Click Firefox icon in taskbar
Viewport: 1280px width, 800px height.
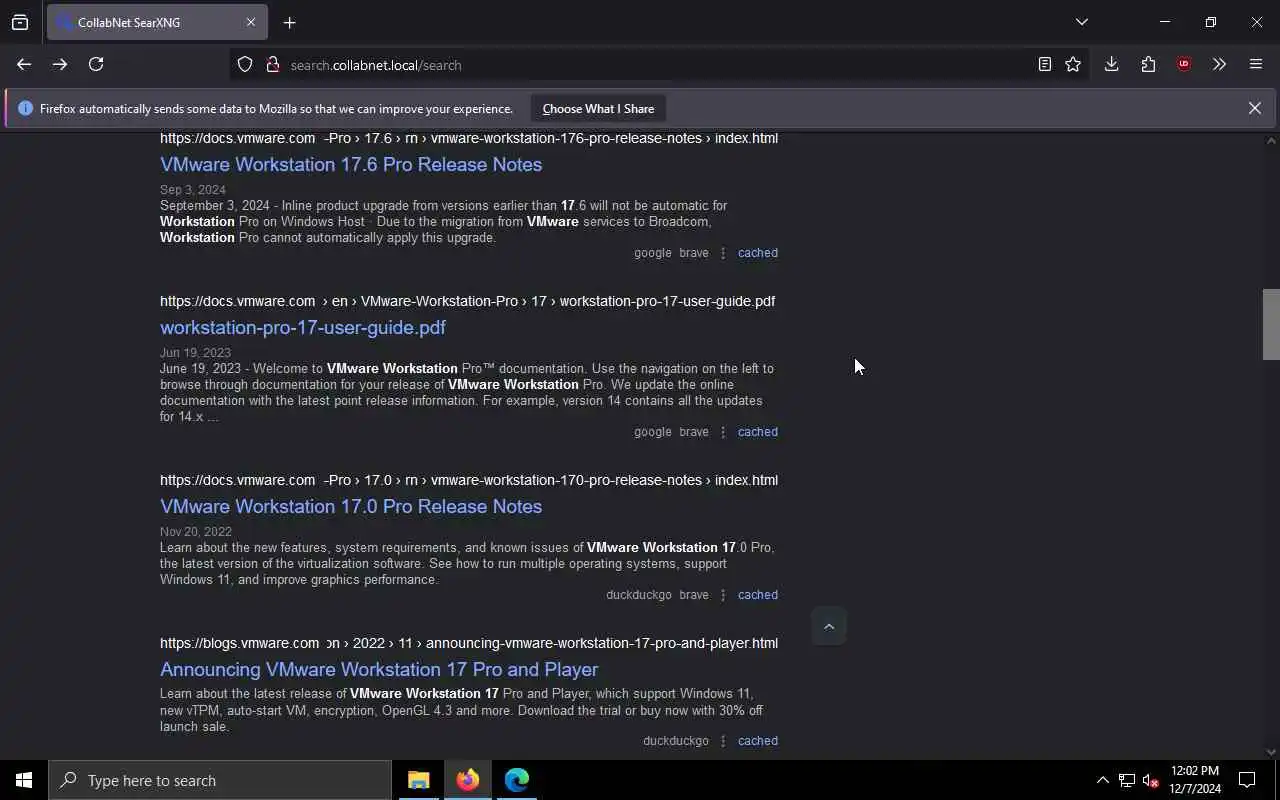point(467,780)
